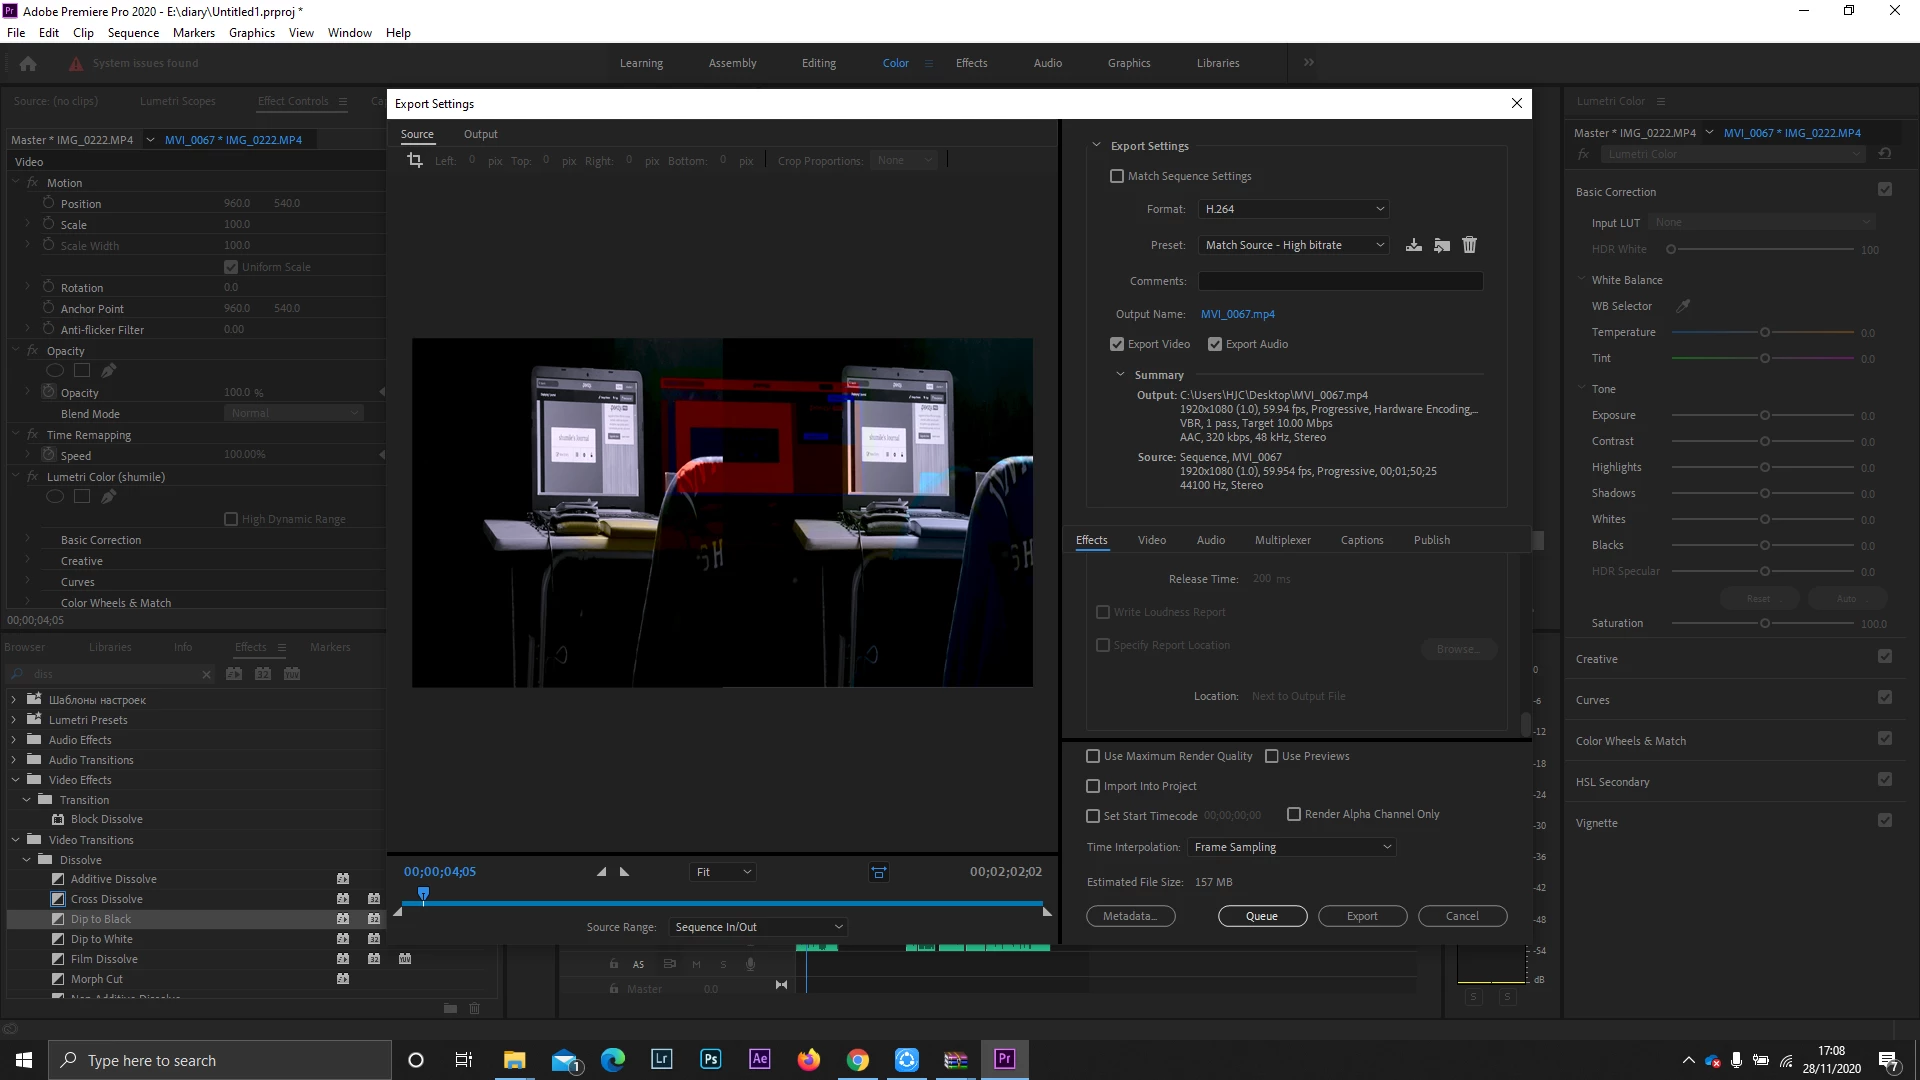Open the Video settings tab
This screenshot has width=1920, height=1080.
pos(1151,540)
